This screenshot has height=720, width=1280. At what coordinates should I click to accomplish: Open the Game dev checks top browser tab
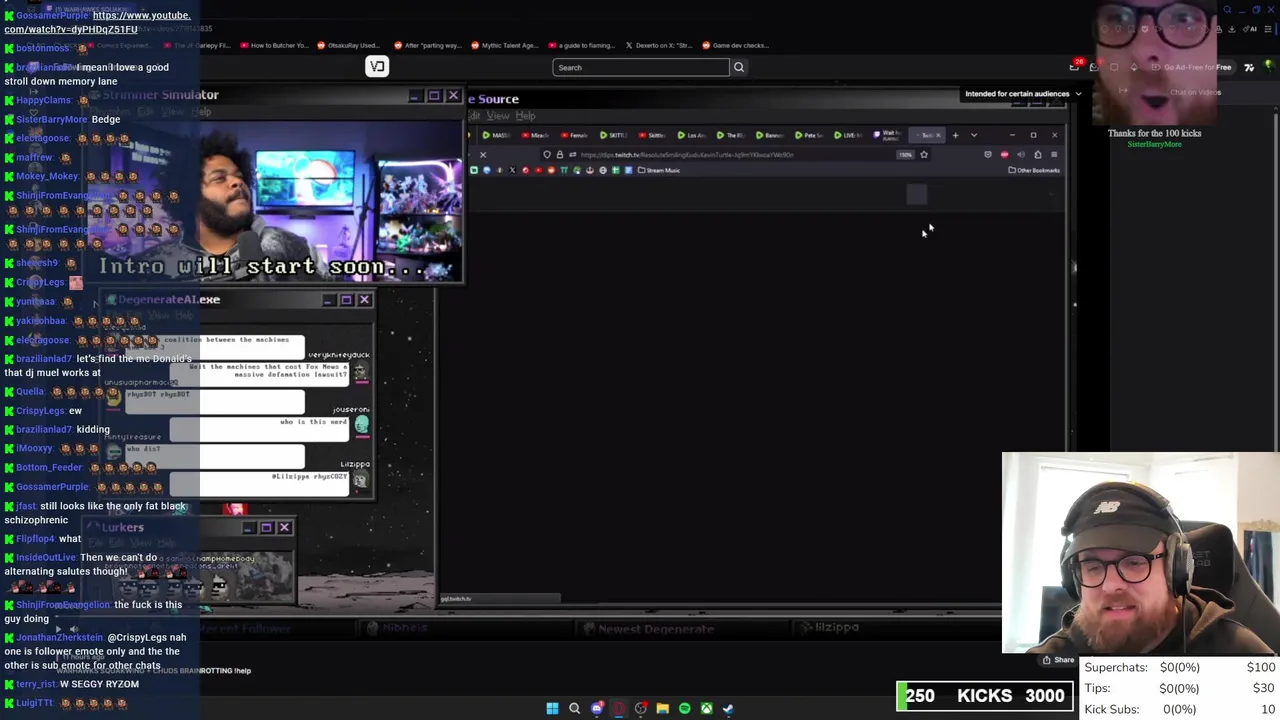(x=735, y=45)
